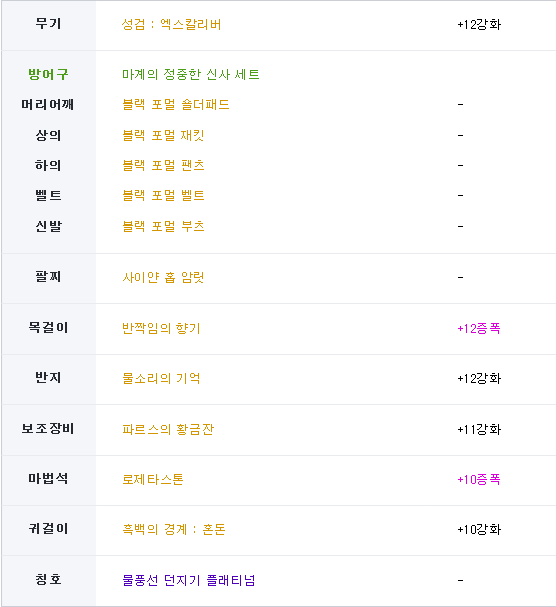Select the 마계의 정중한 신사 세트 armor set
The height and width of the screenshot is (607, 556).
point(190,74)
